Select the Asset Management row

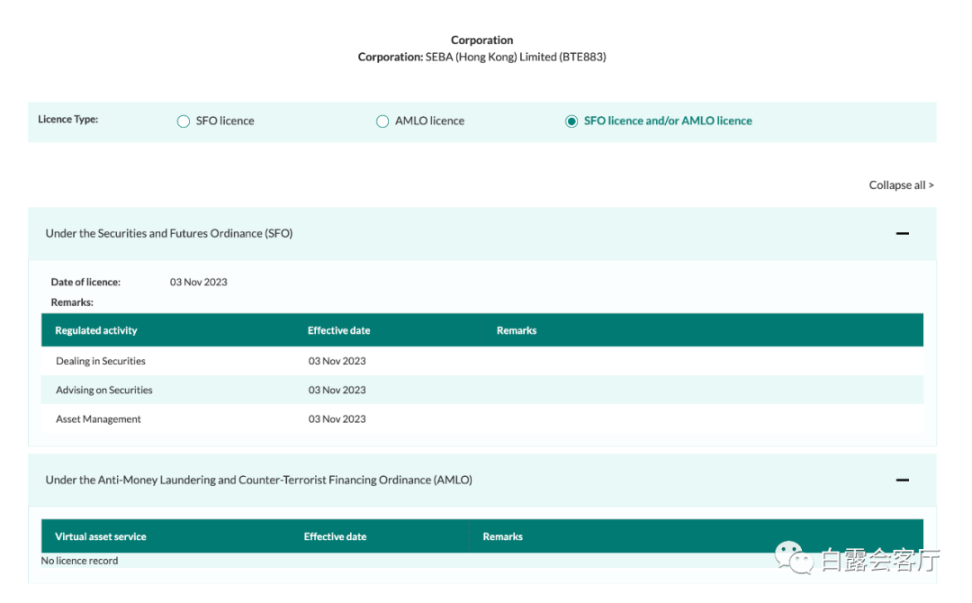[x=482, y=419]
